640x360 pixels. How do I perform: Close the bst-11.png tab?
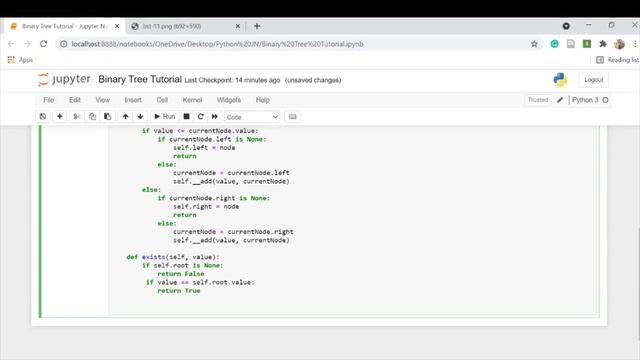238,26
